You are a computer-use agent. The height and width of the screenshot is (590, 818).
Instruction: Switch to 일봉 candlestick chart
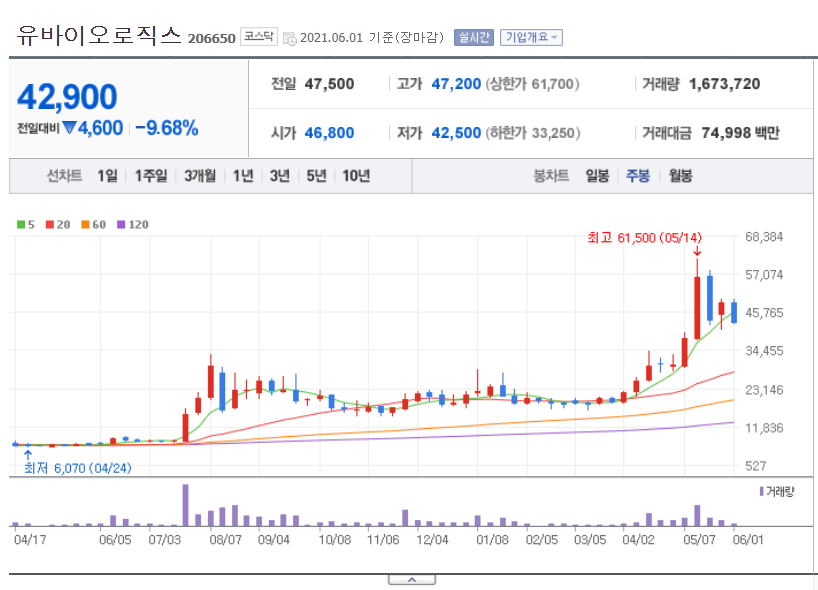point(597,176)
